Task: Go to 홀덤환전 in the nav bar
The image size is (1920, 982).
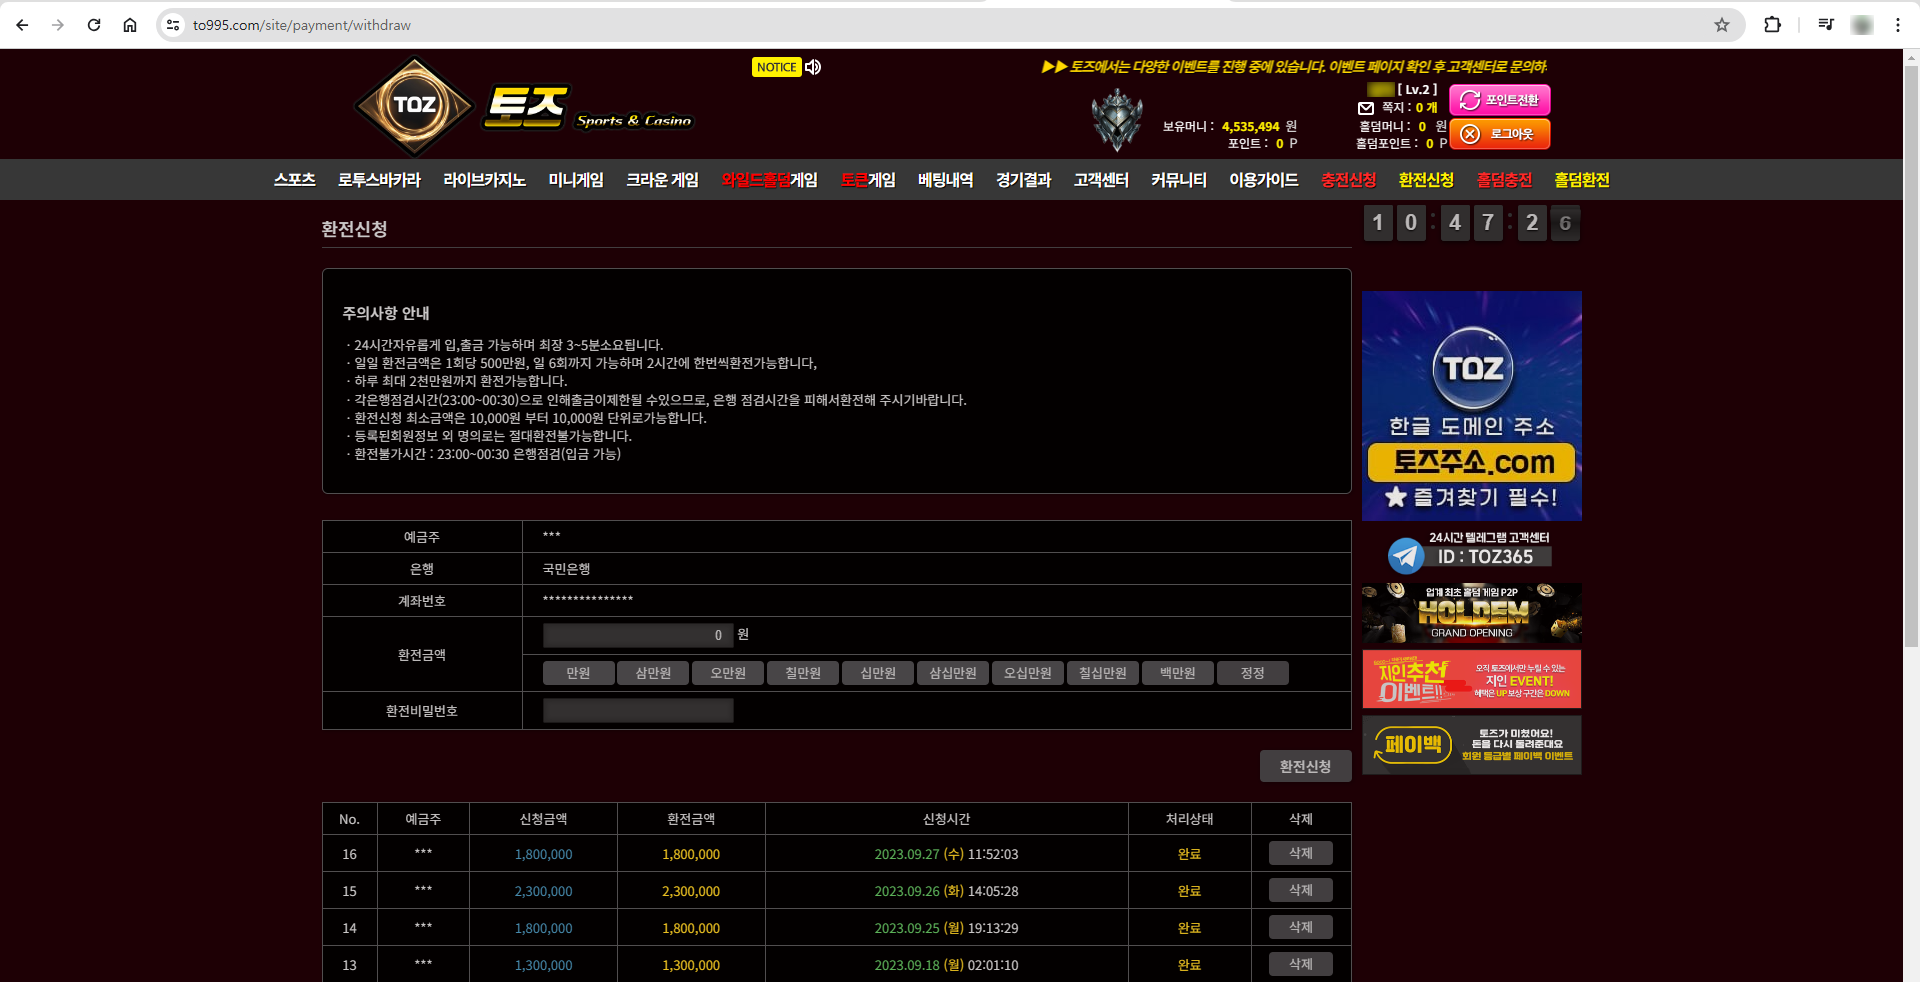Action: tap(1582, 180)
